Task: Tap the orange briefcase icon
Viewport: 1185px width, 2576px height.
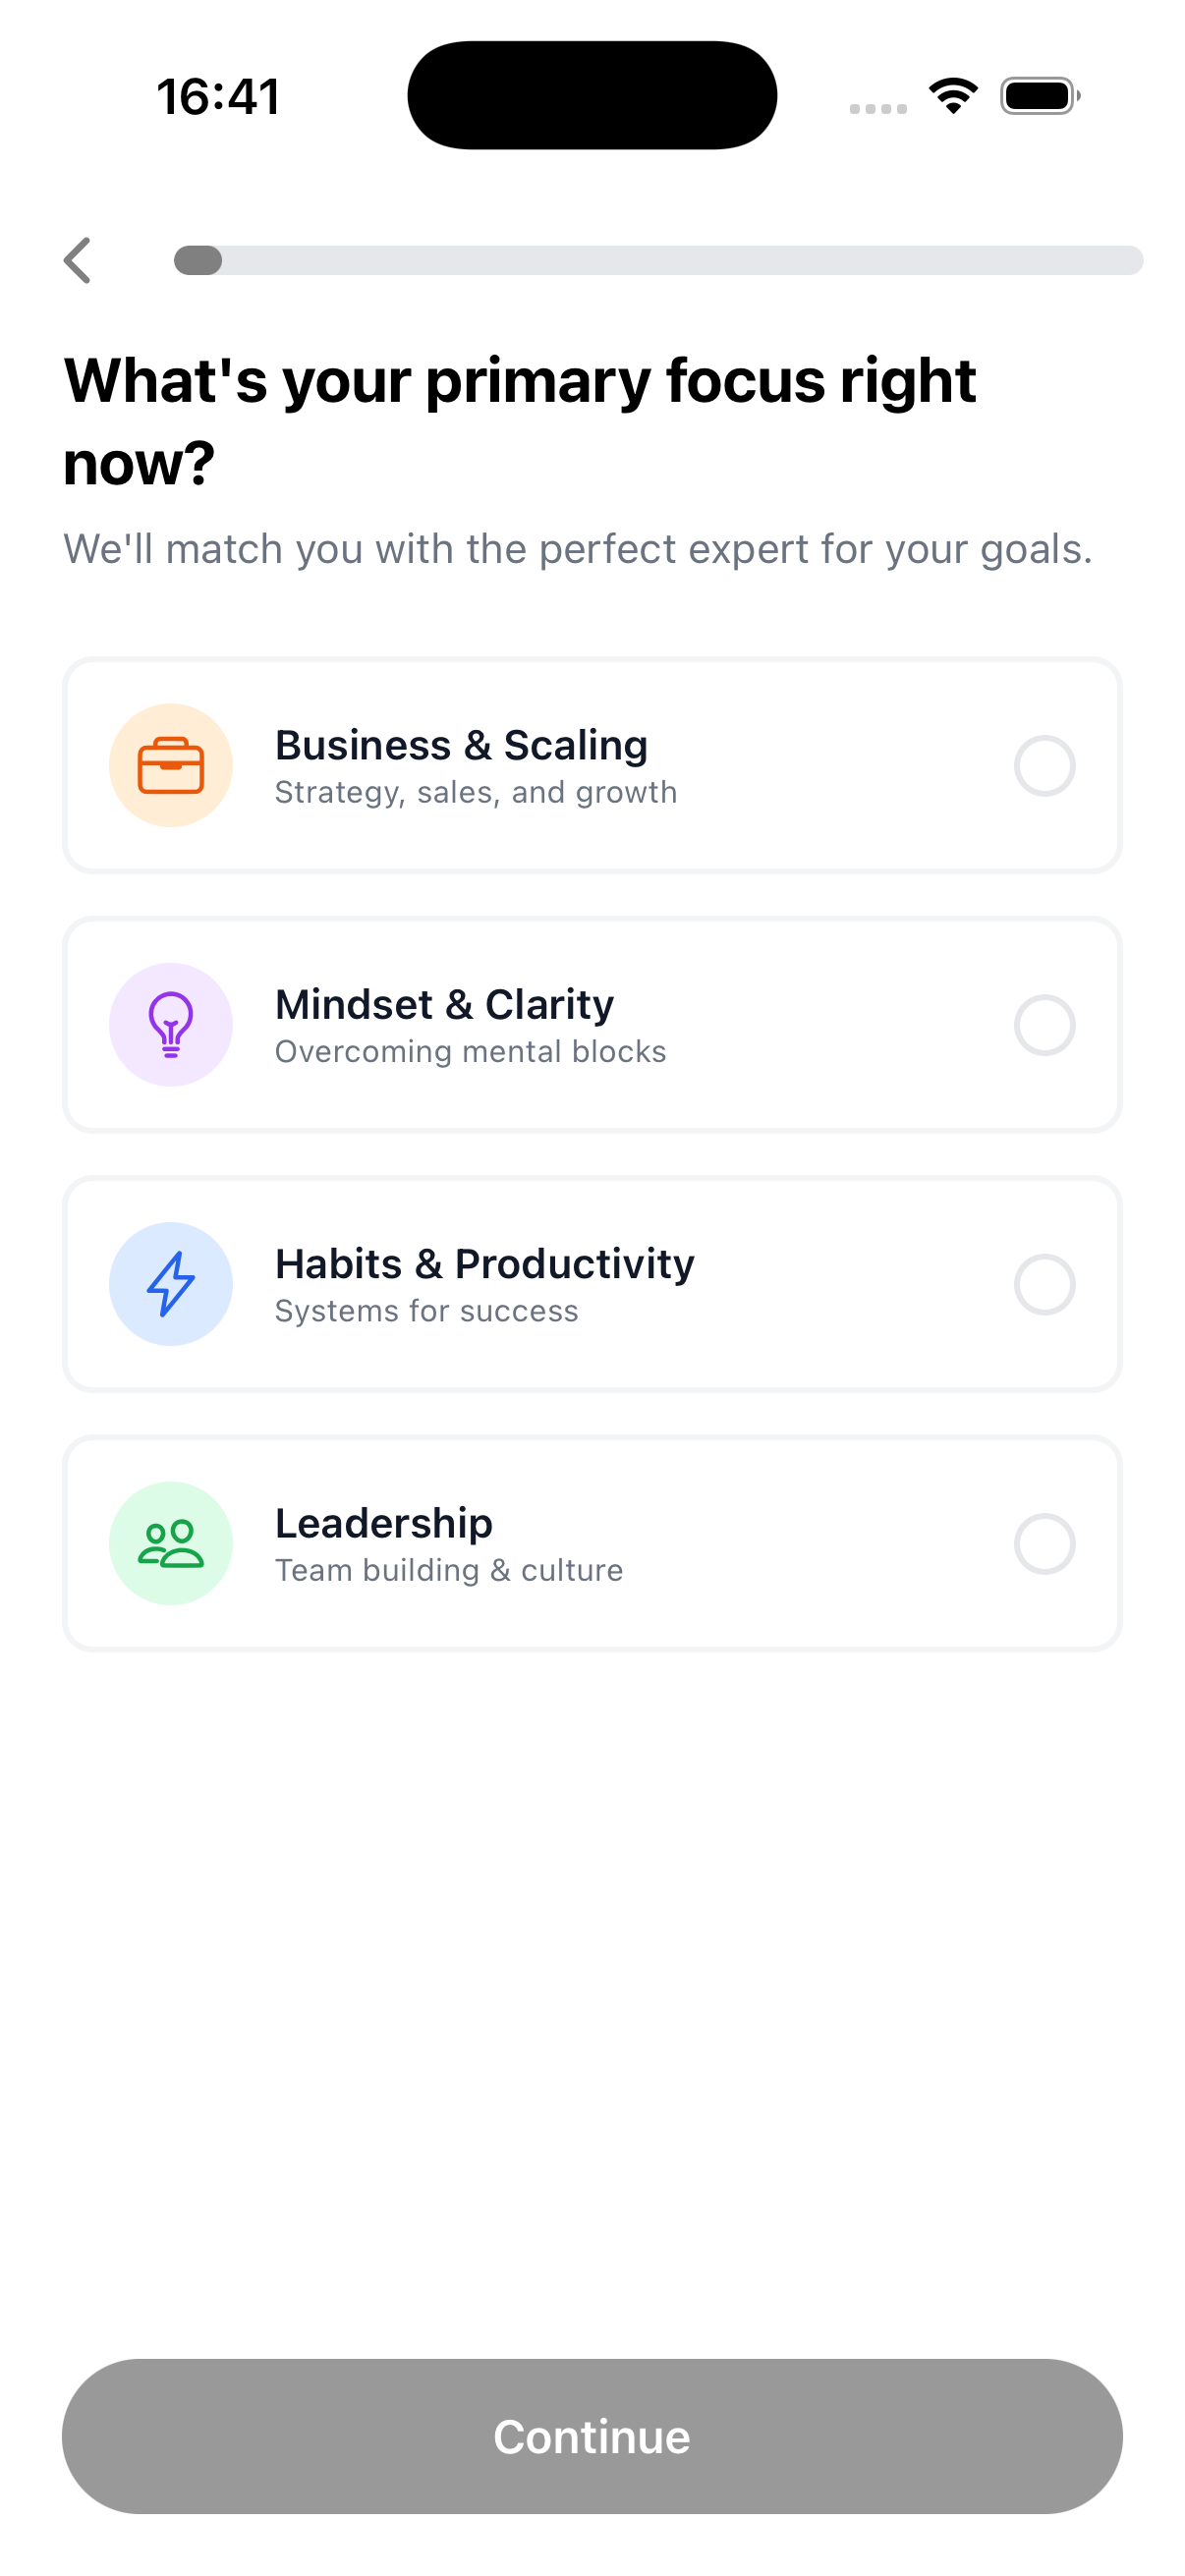Action: pos(171,766)
